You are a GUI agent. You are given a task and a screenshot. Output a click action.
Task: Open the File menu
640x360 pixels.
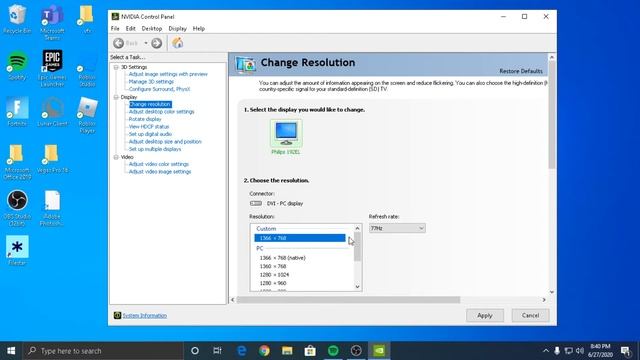click(115, 29)
